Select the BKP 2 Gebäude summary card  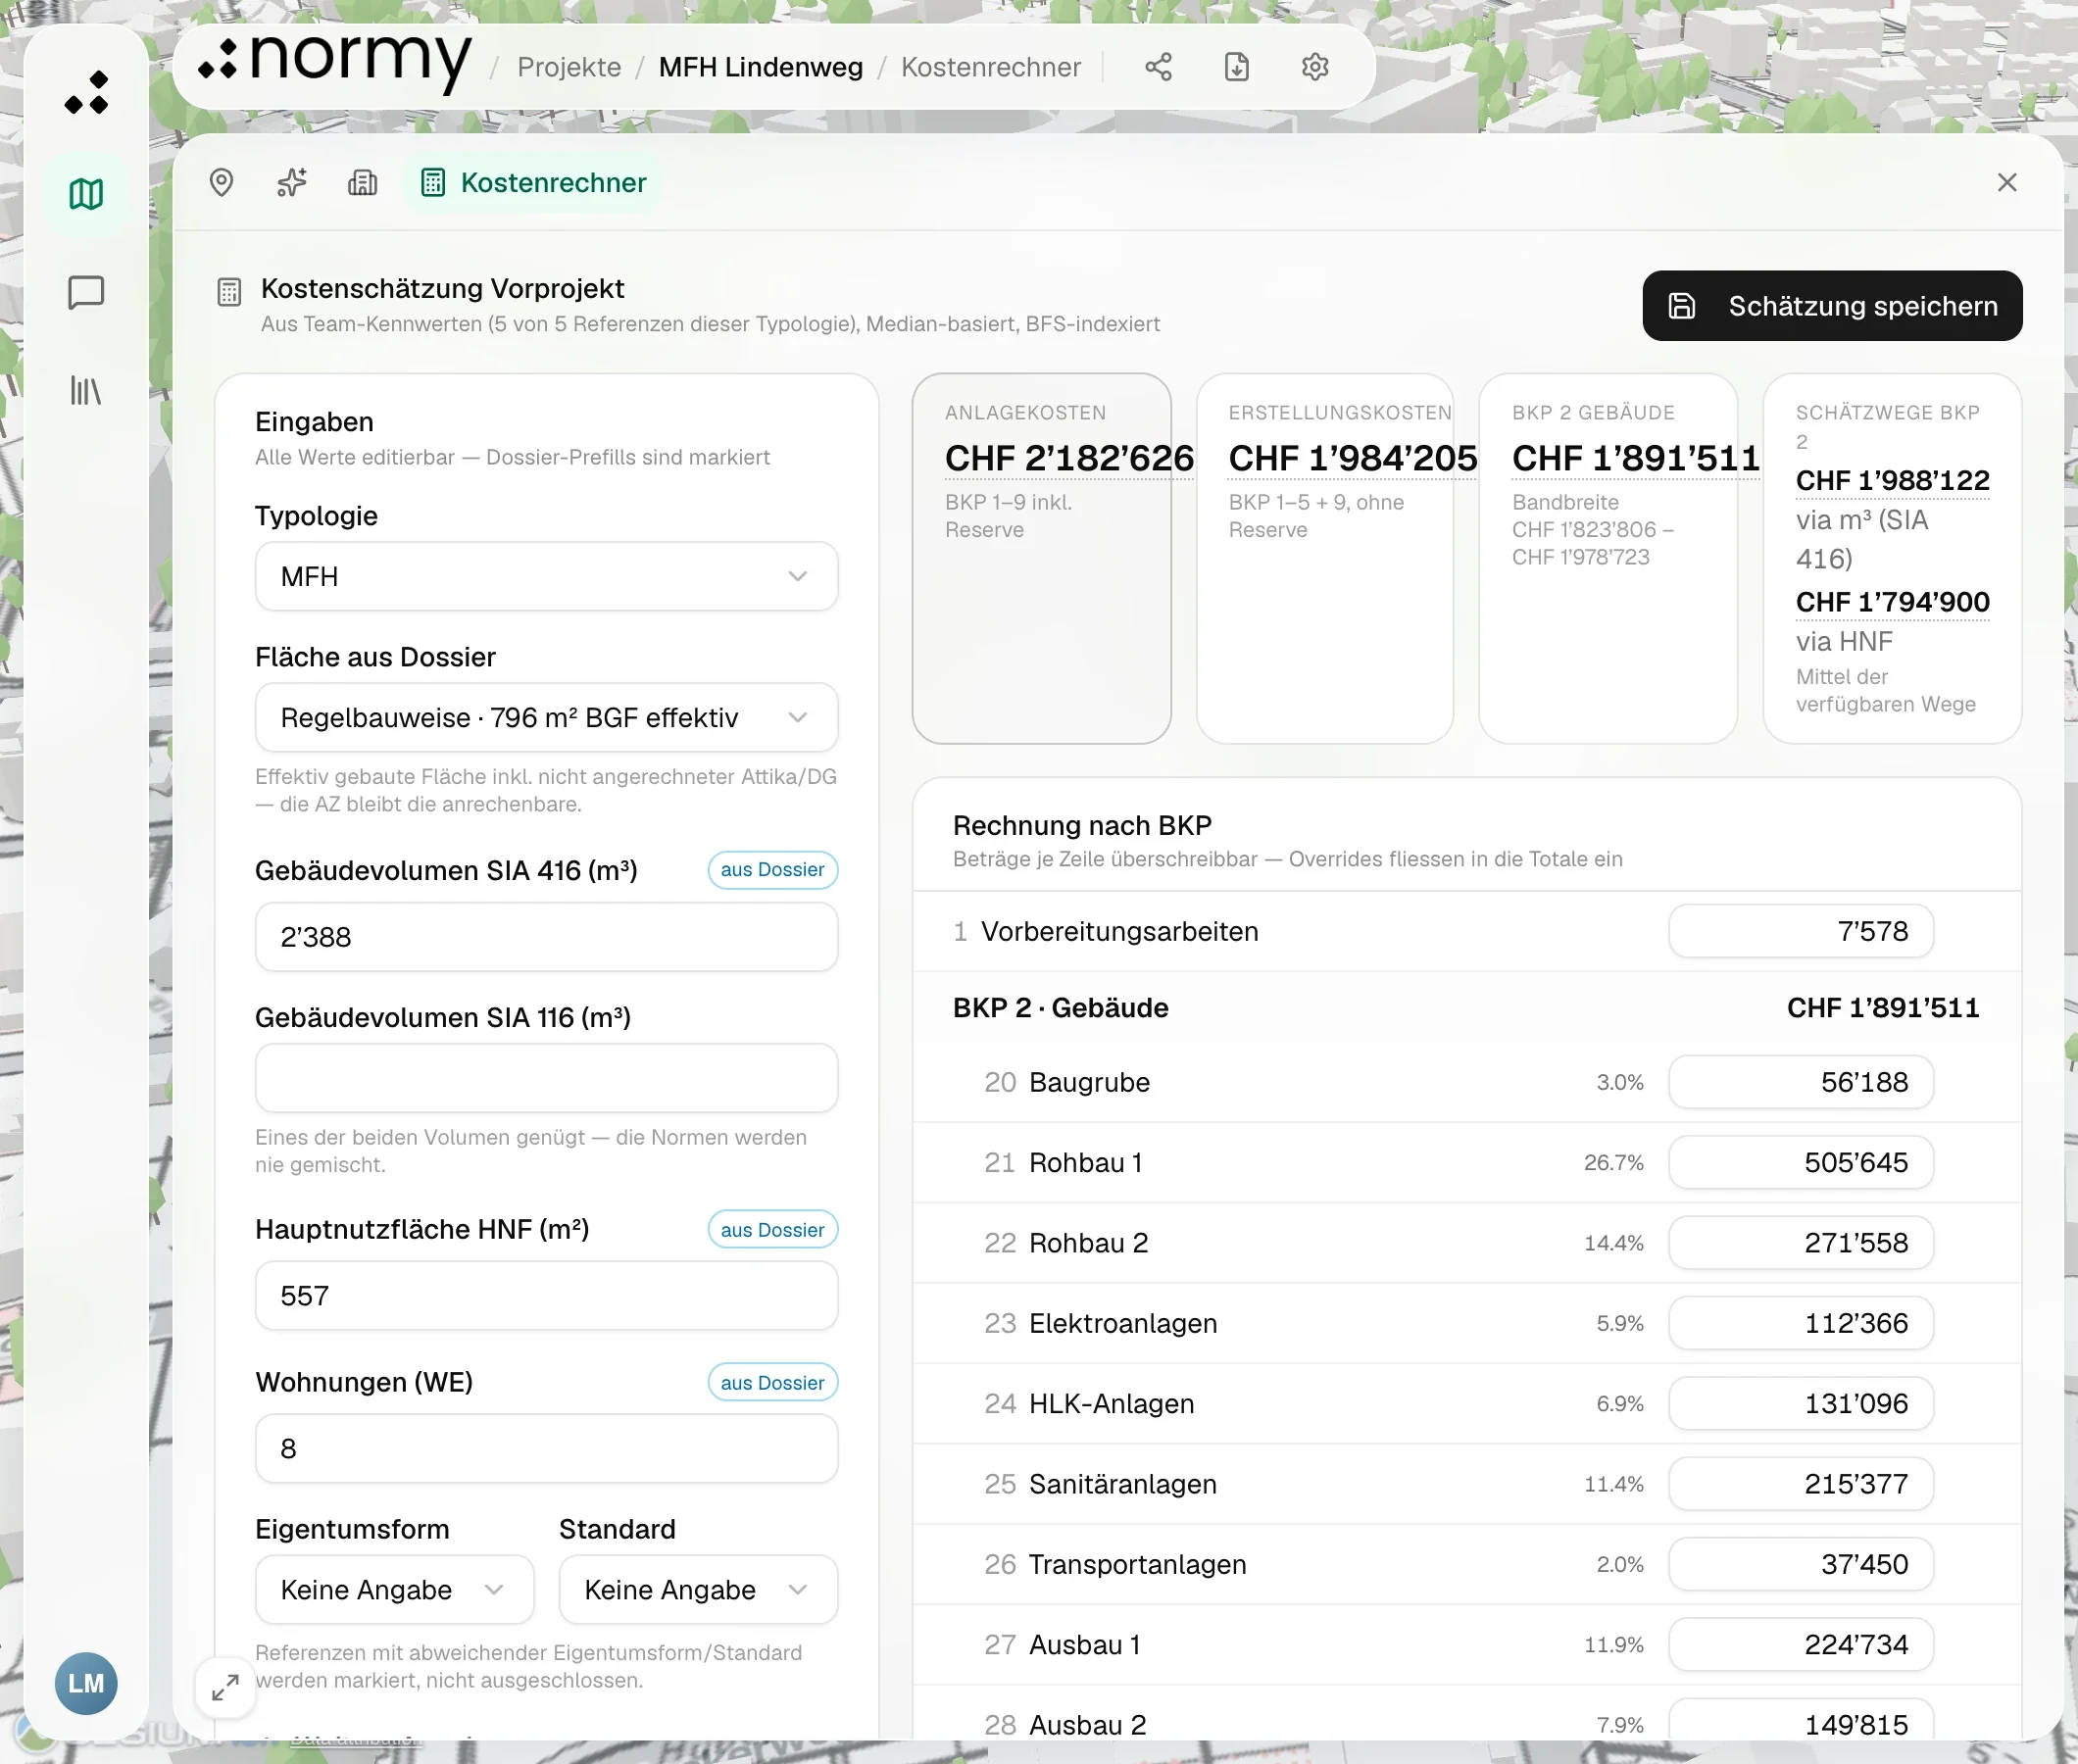1608,559
